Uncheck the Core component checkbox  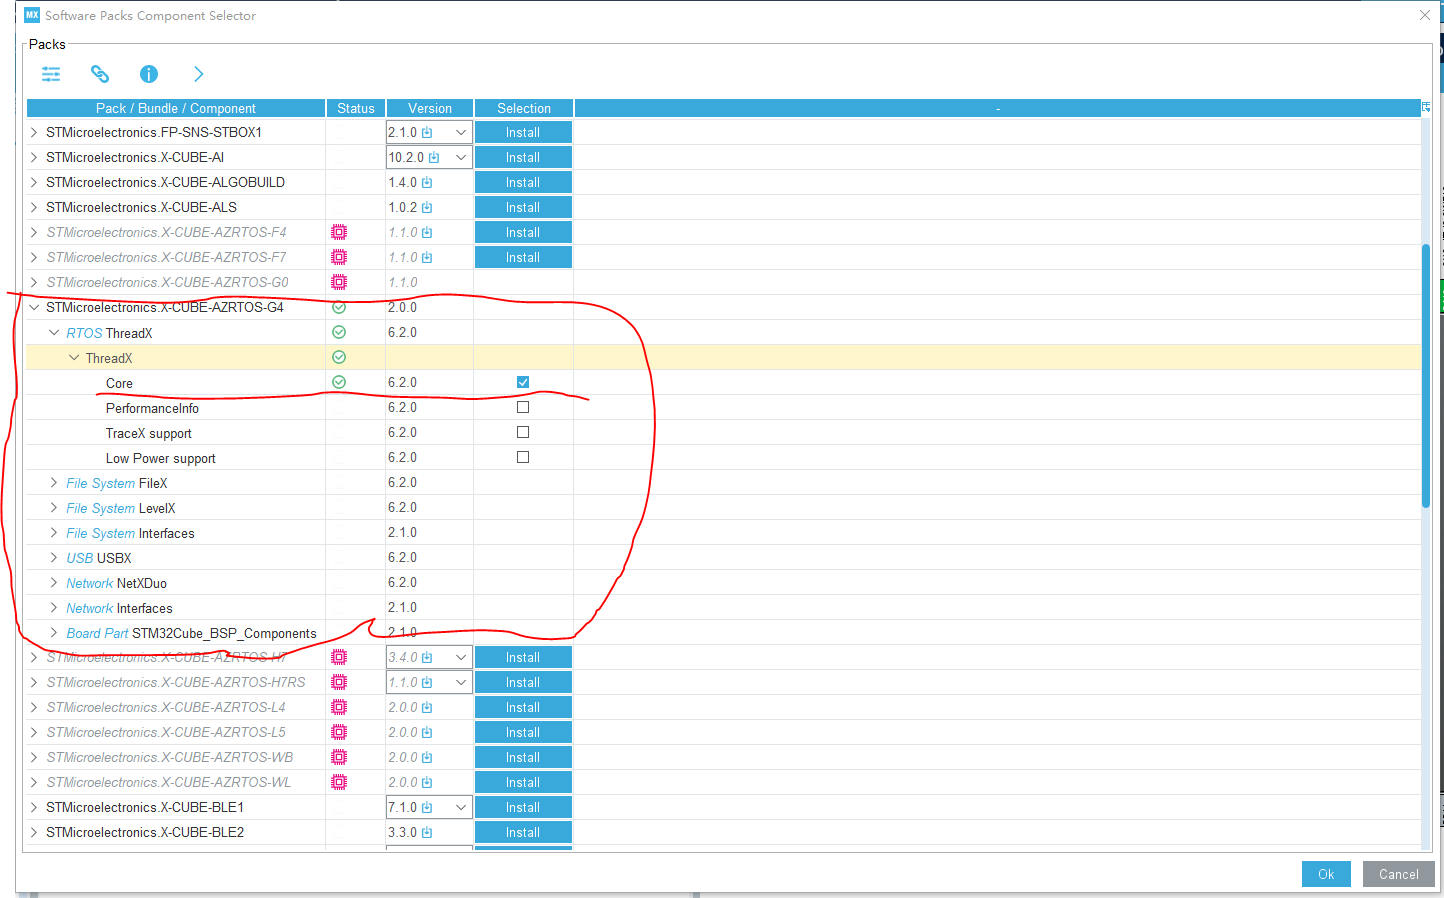click(x=523, y=382)
